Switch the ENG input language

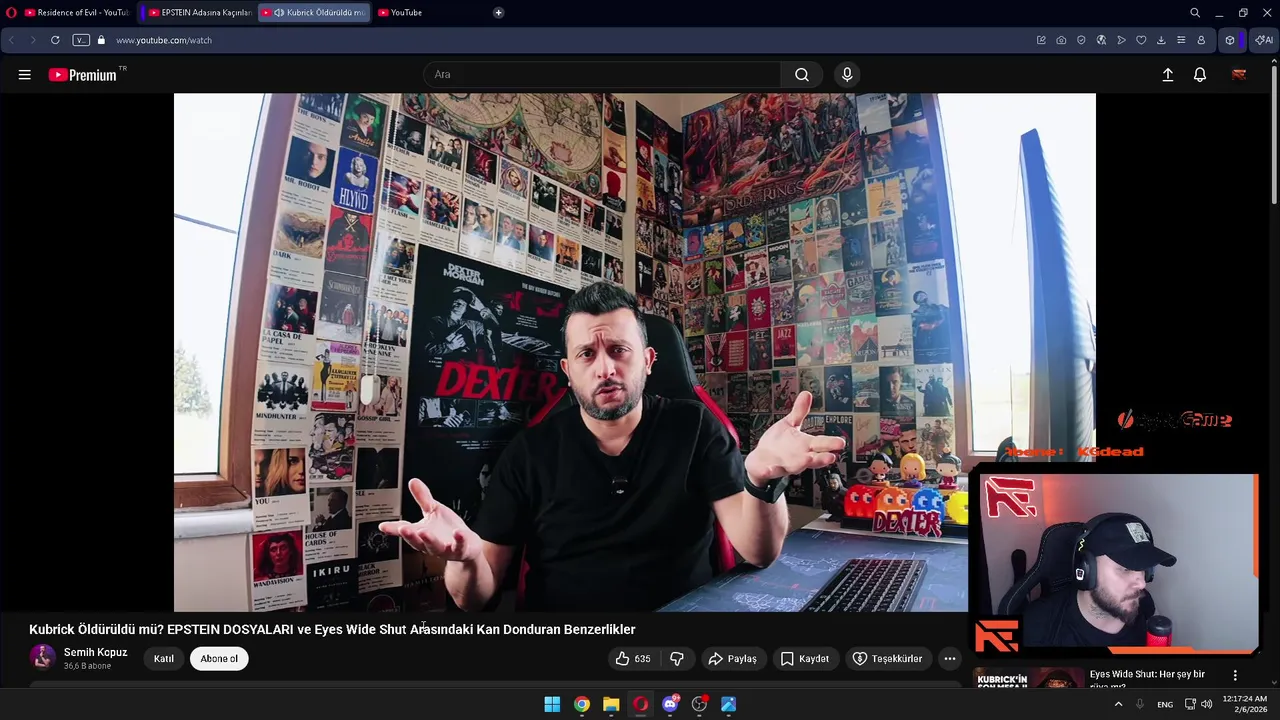tap(1165, 704)
